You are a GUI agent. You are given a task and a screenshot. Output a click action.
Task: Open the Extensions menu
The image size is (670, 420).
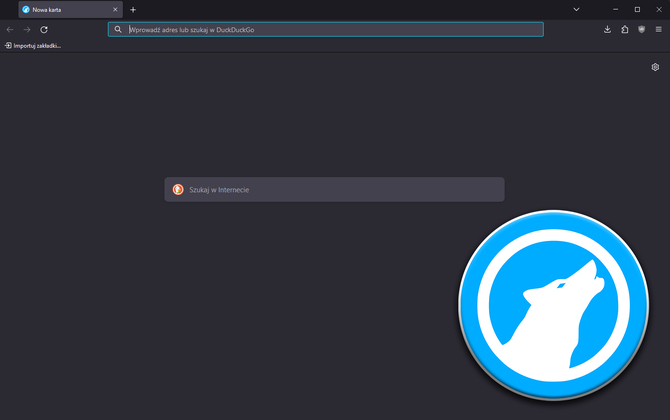[624, 29]
